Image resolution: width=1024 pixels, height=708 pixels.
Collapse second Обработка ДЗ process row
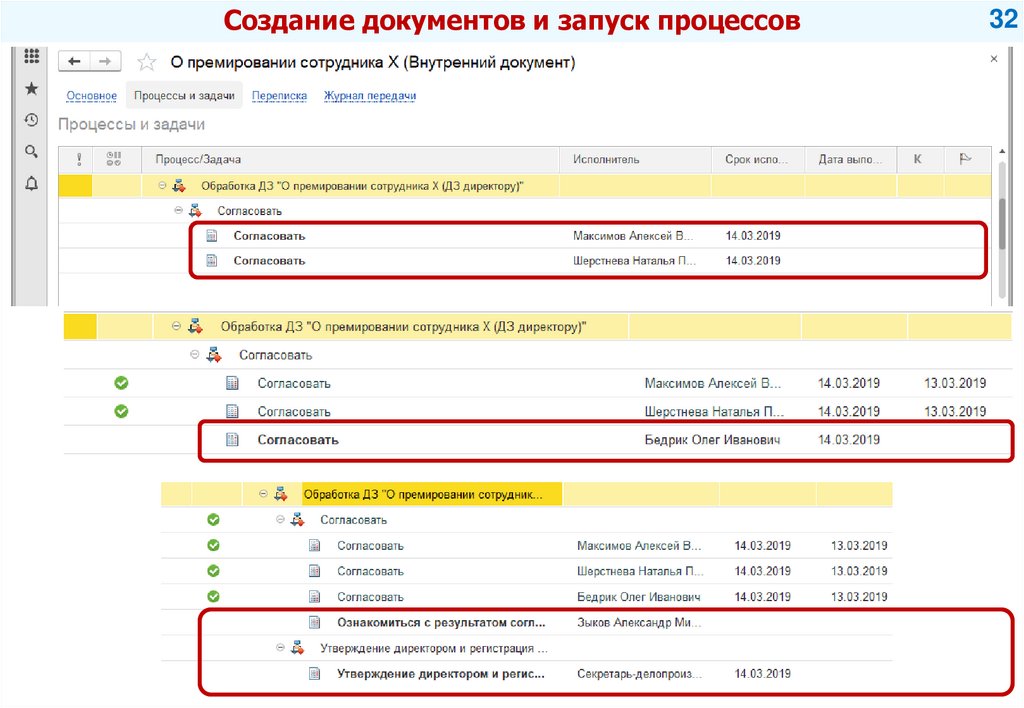point(176,326)
